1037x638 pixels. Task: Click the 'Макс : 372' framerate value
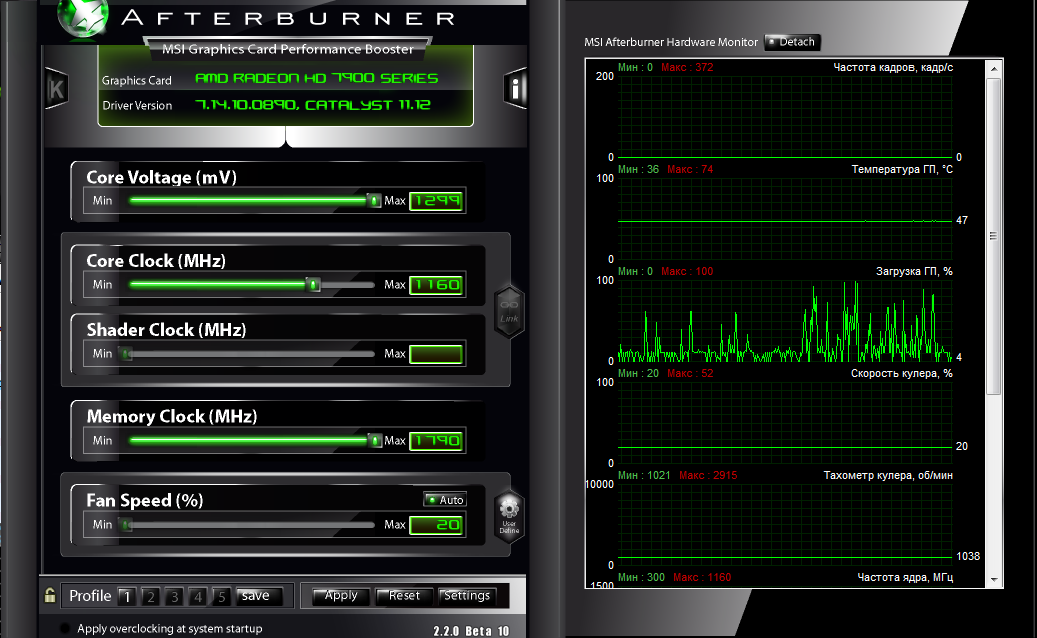687,67
